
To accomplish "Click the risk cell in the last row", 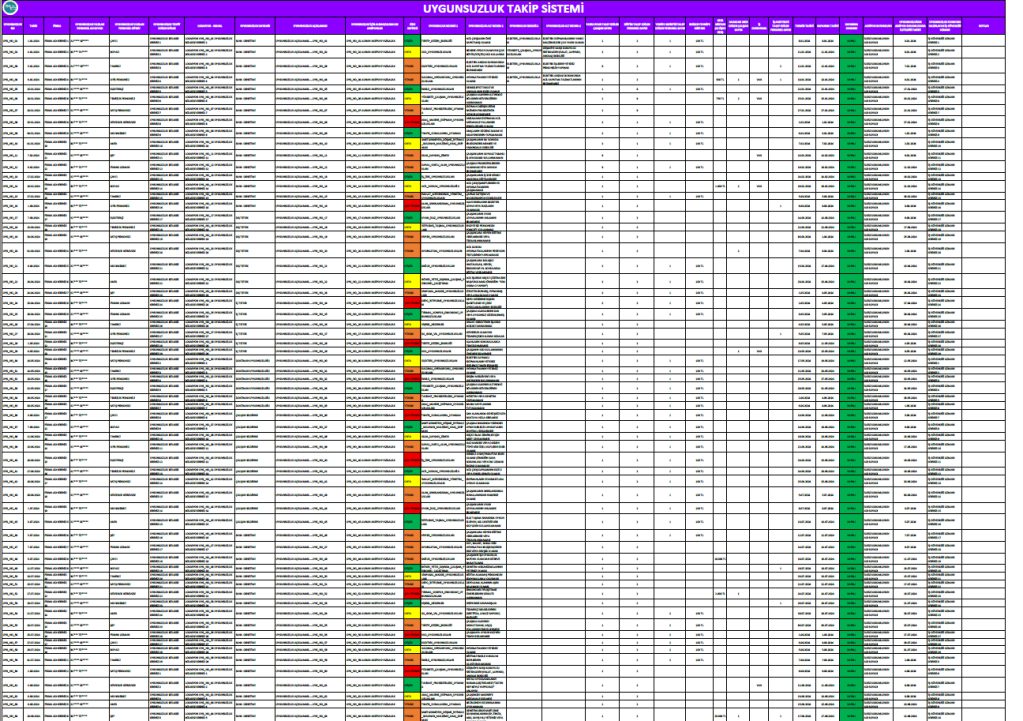I will pyautogui.click(x=413, y=715).
